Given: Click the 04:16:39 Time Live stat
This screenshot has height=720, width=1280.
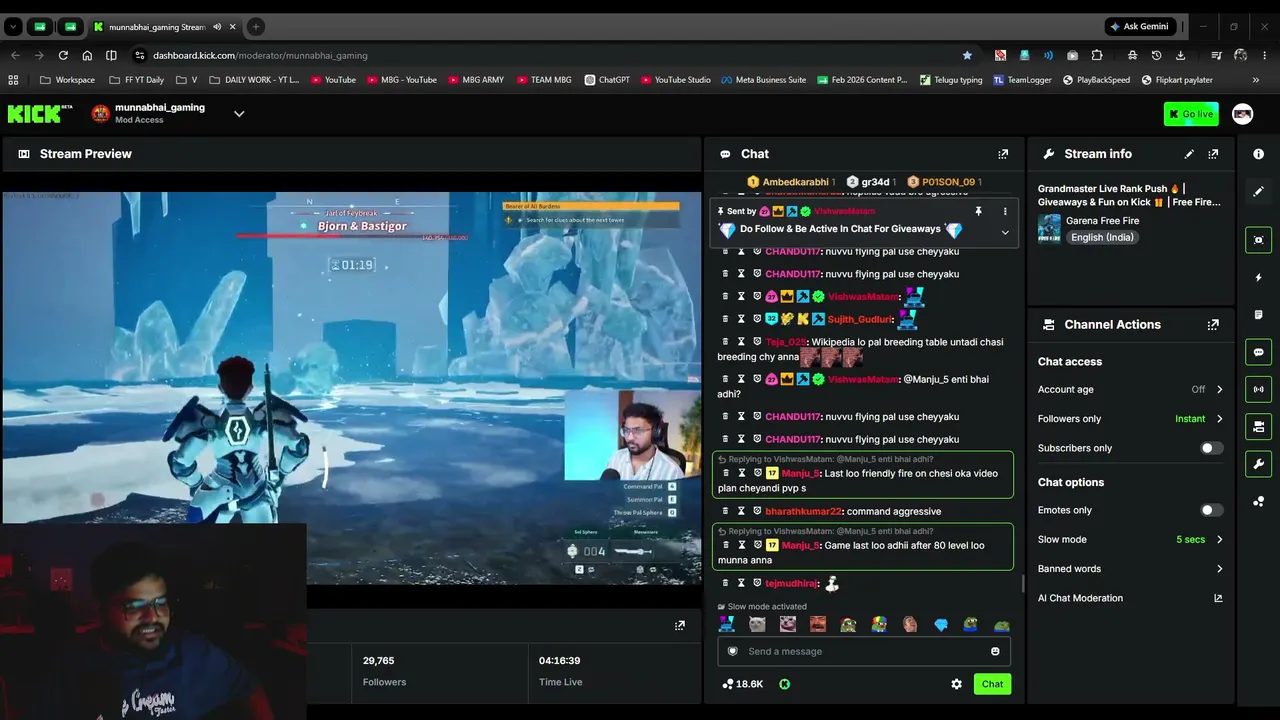Looking at the screenshot, I should (560, 671).
